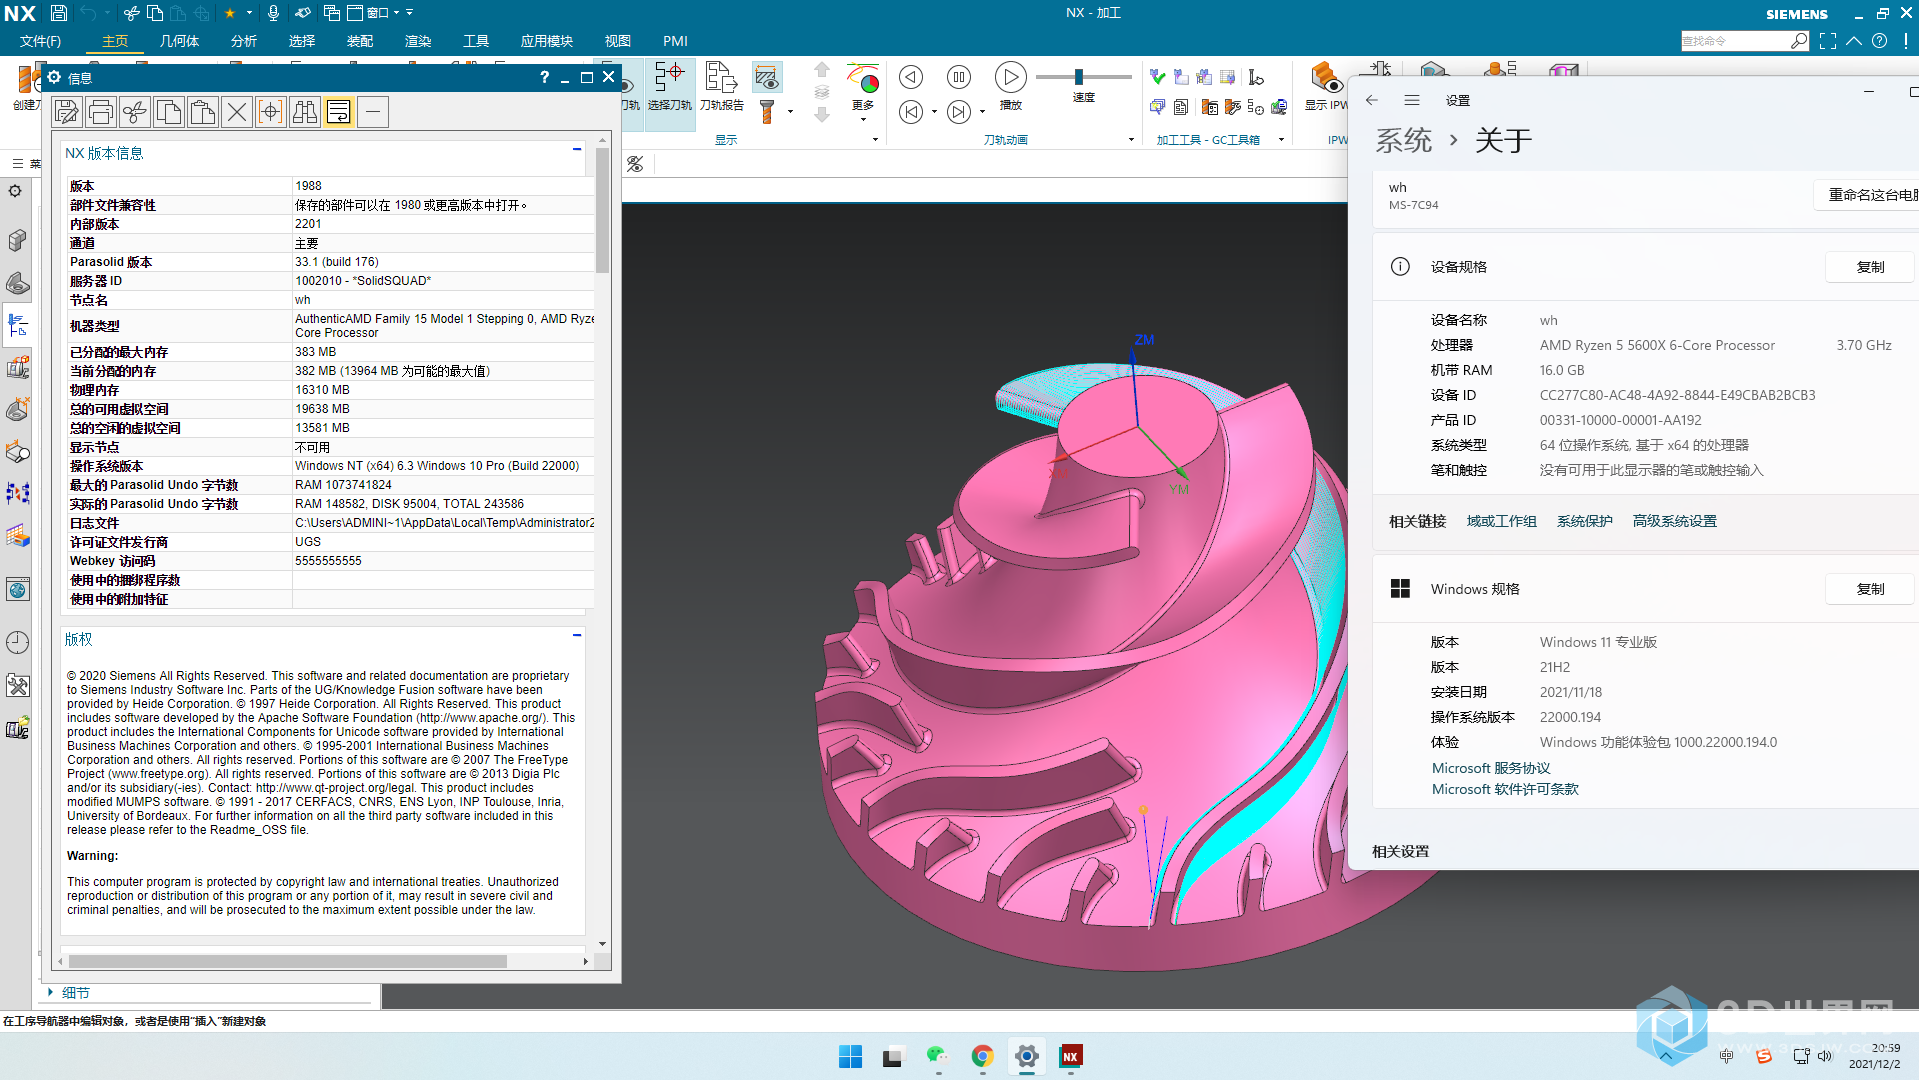Collapse the 版权 section
Image resolution: width=1919 pixels, height=1080 pixels.
(577, 636)
